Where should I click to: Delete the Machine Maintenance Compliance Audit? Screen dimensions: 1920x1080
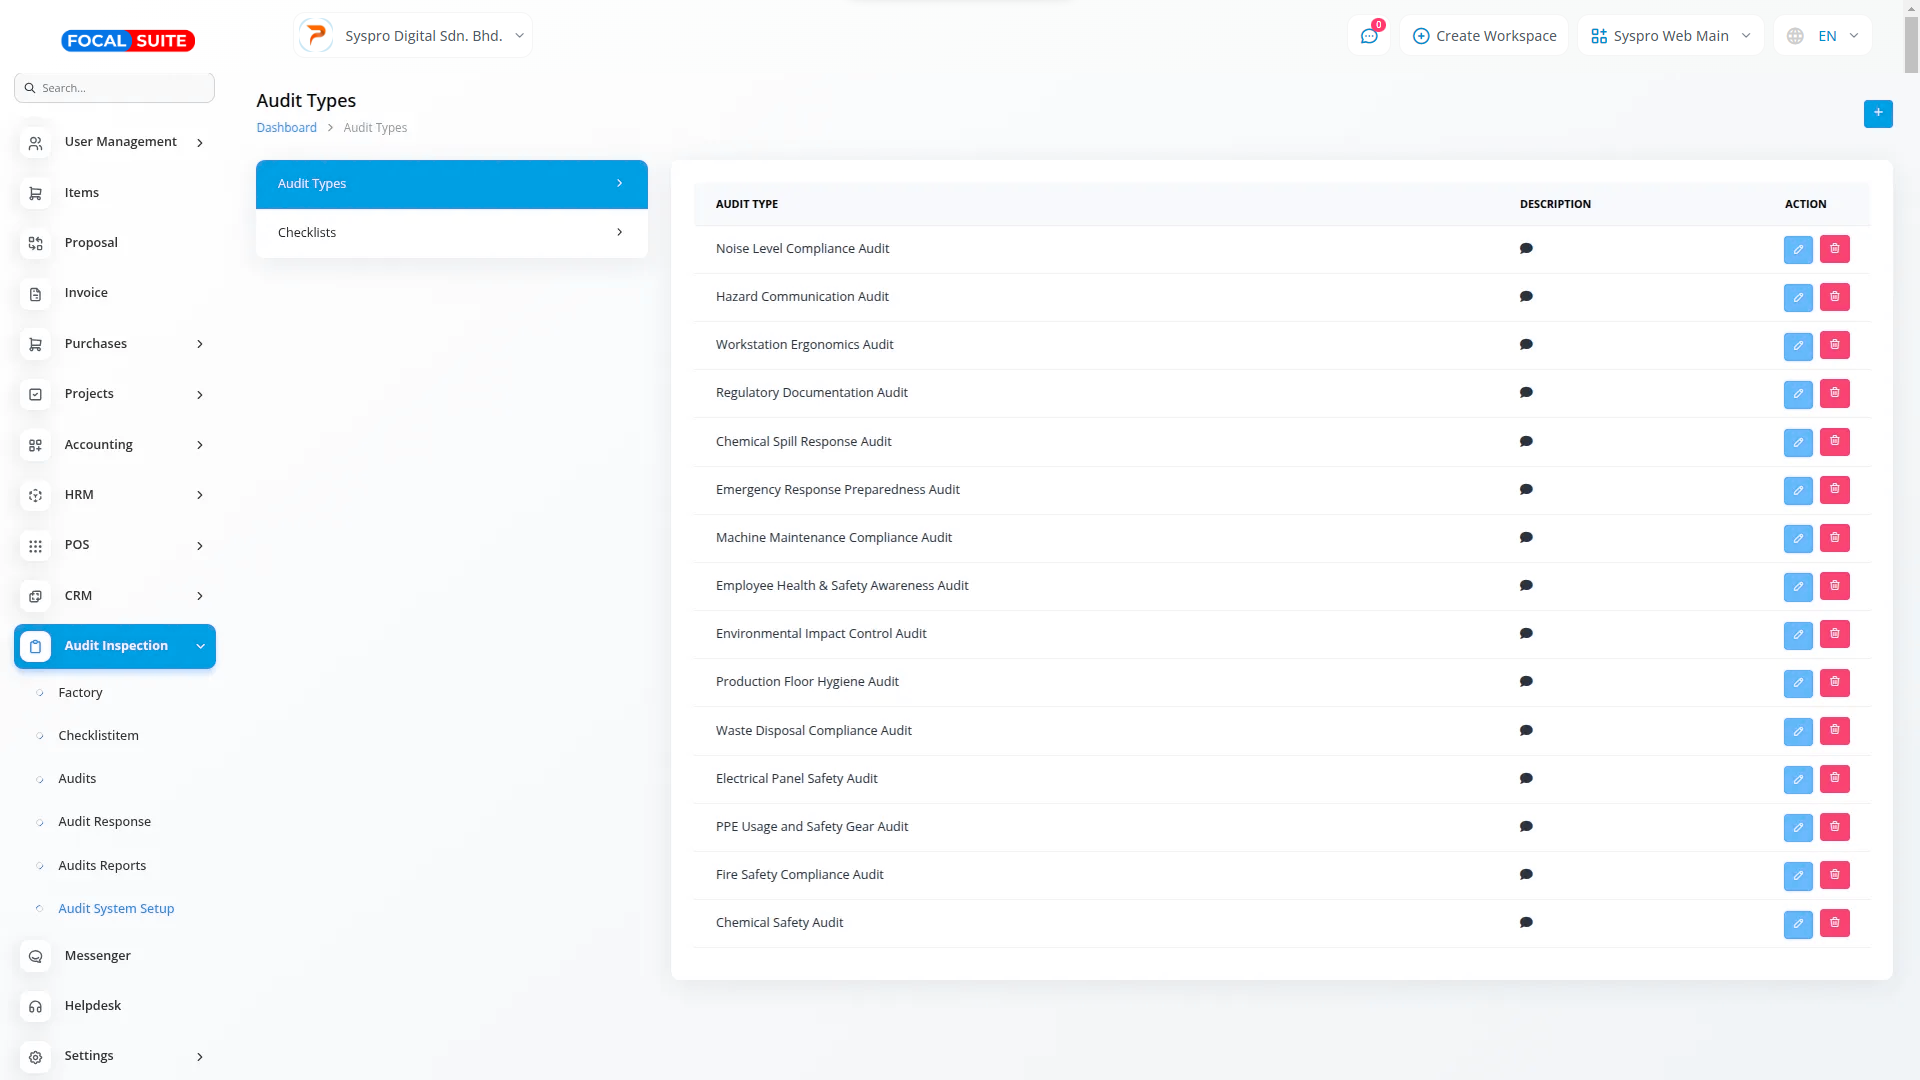click(x=1834, y=538)
